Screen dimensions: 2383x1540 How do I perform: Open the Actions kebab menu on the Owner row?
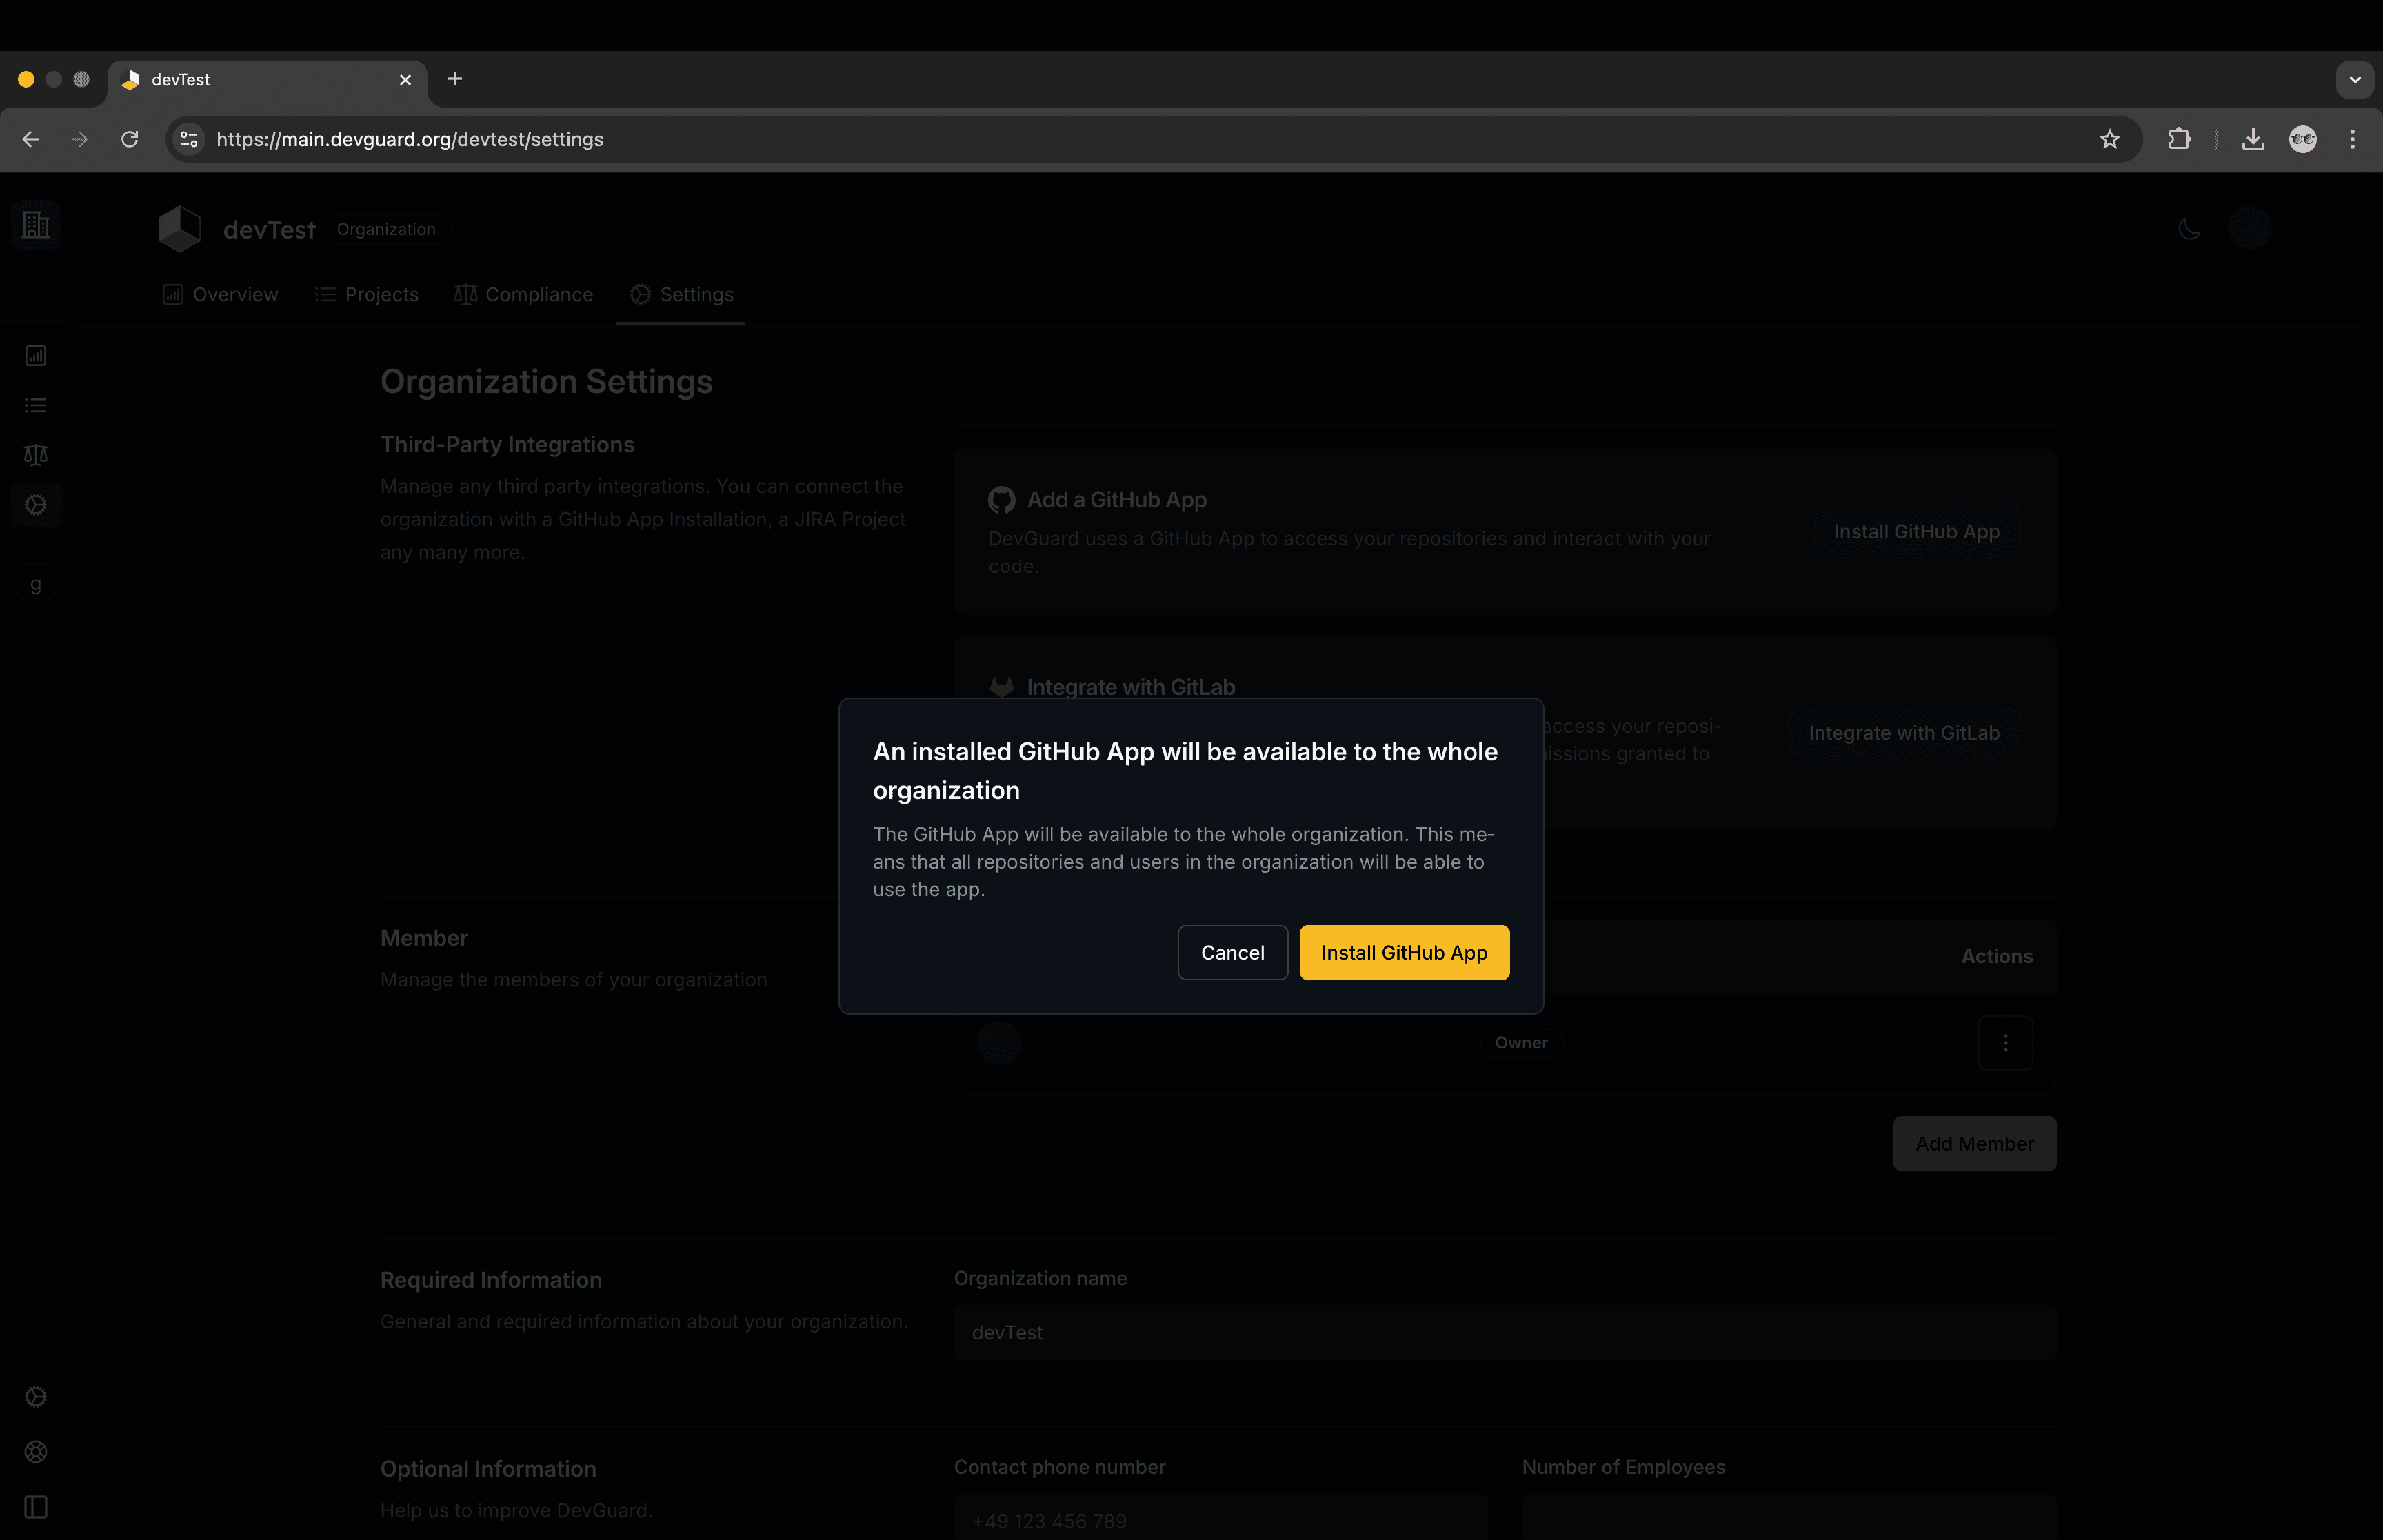[2006, 1043]
